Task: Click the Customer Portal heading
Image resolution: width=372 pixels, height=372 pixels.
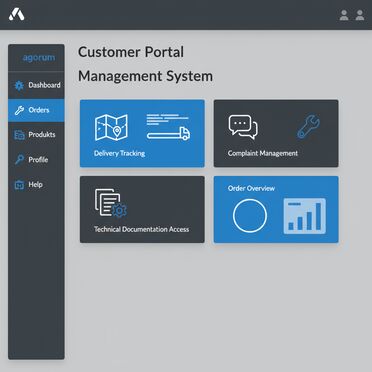Action: [x=131, y=52]
